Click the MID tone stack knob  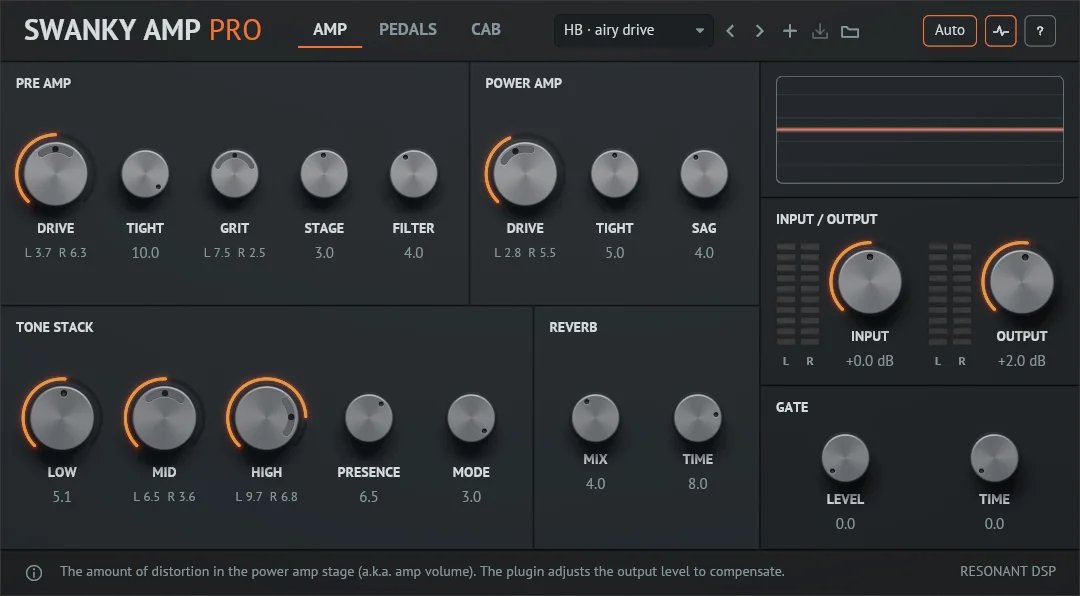(164, 418)
